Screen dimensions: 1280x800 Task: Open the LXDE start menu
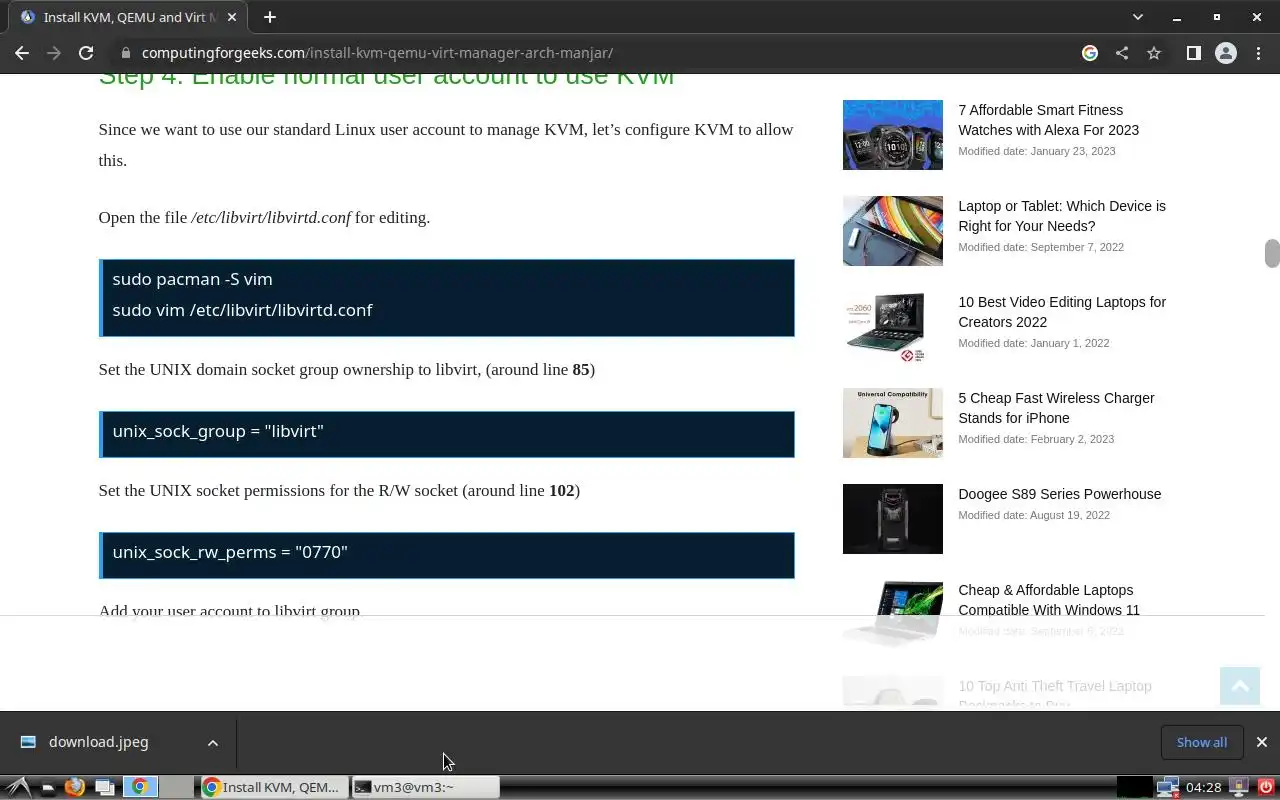[17, 787]
